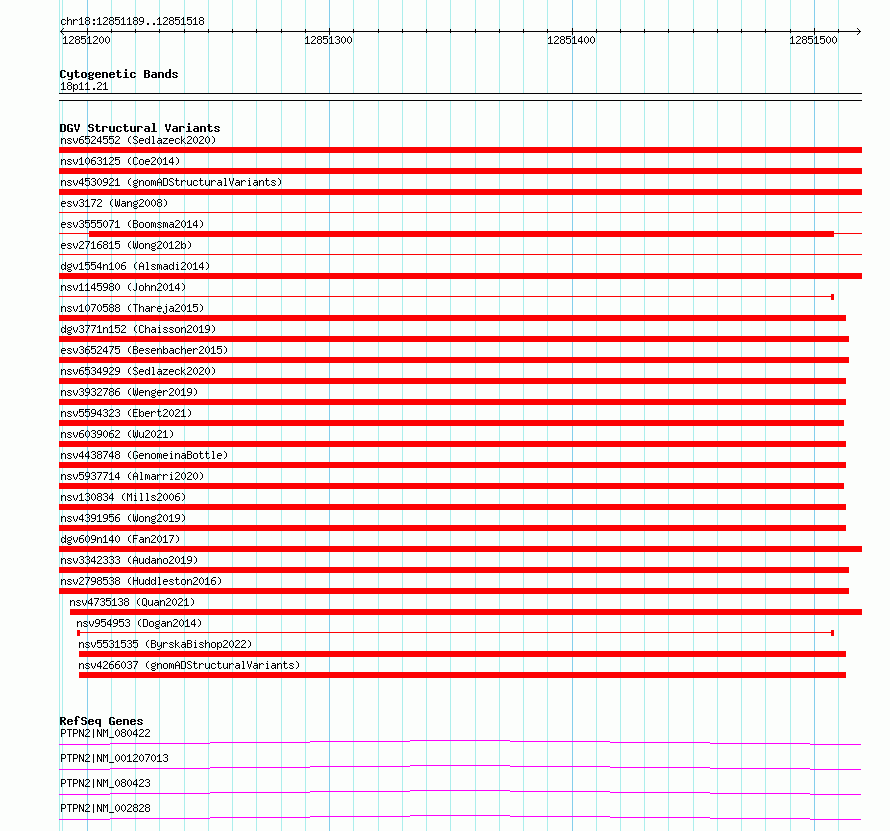This screenshot has height=831, width=890.
Task: Click the 12851200 ruler coordinate
Action: (x=86, y=40)
